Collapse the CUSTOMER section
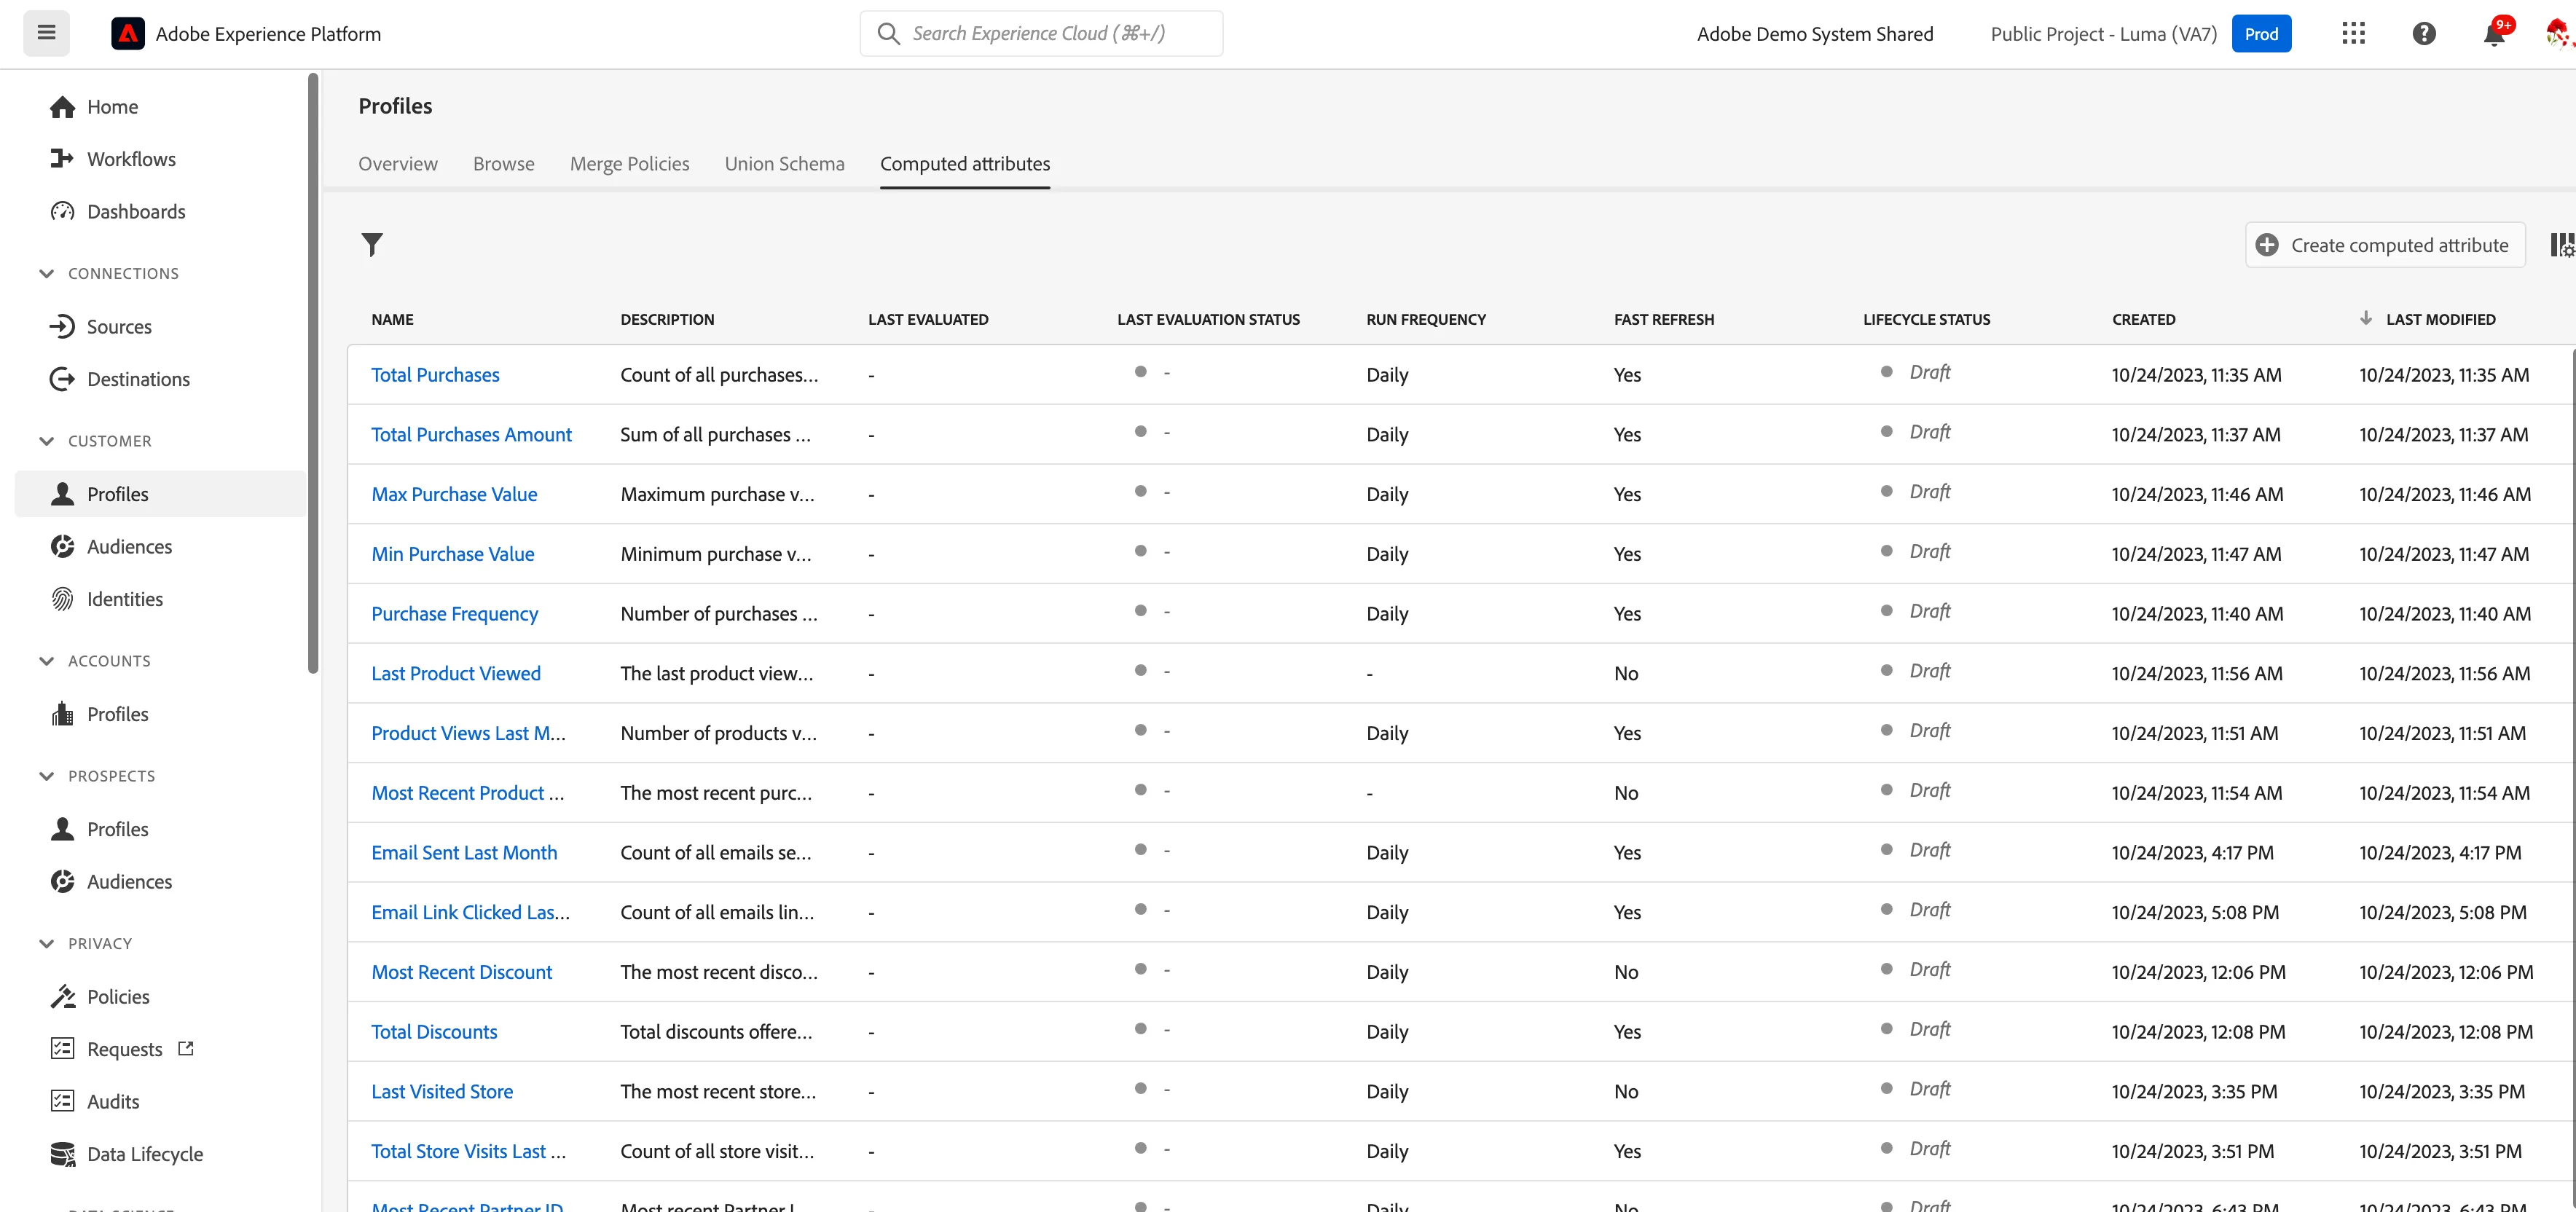 click(46, 441)
